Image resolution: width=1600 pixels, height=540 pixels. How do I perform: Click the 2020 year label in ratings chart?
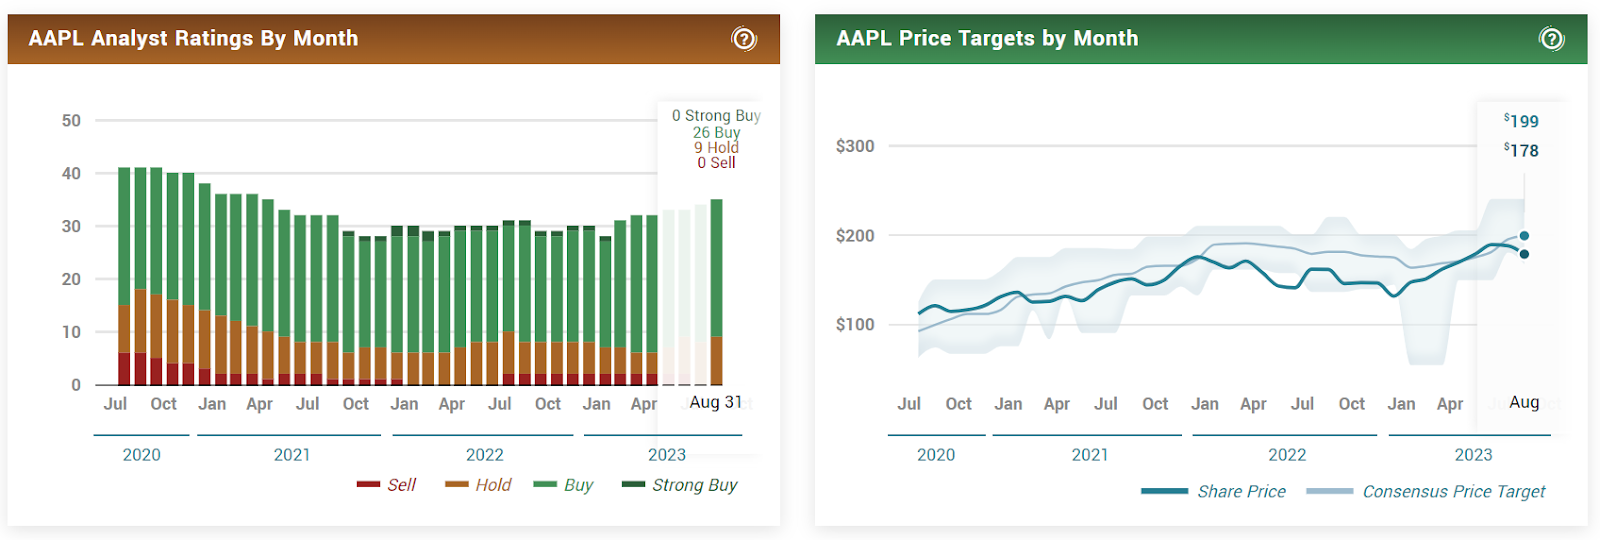pyautogui.click(x=141, y=455)
